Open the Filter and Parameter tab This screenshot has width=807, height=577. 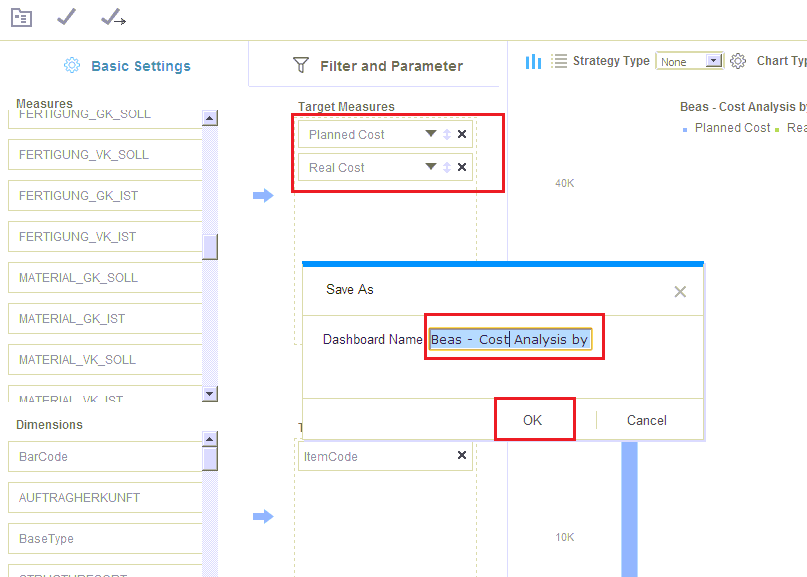(x=378, y=66)
